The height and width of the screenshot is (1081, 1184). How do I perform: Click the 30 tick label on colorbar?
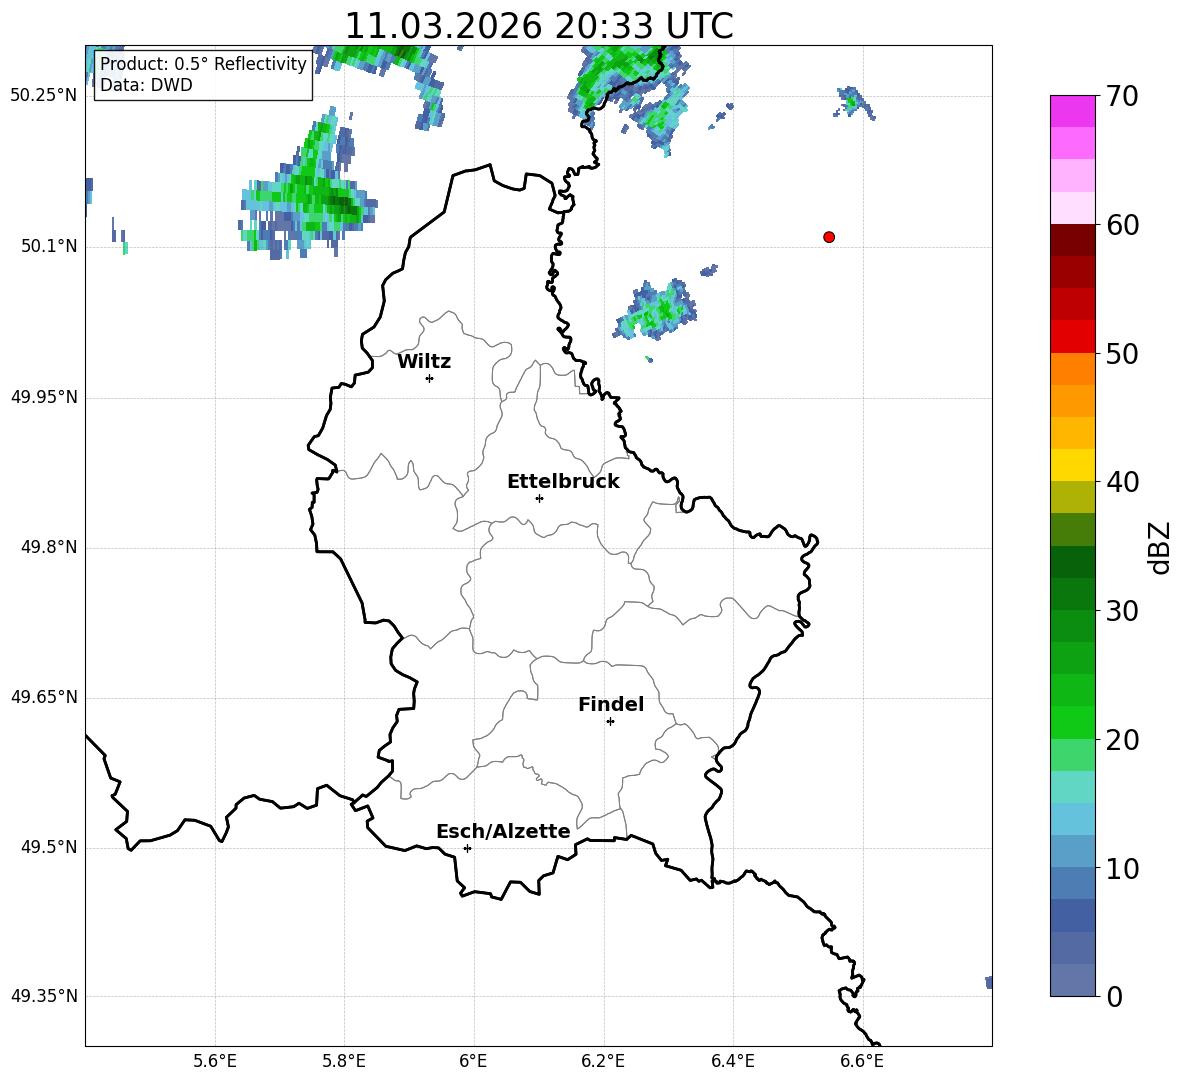pyautogui.click(x=1122, y=611)
